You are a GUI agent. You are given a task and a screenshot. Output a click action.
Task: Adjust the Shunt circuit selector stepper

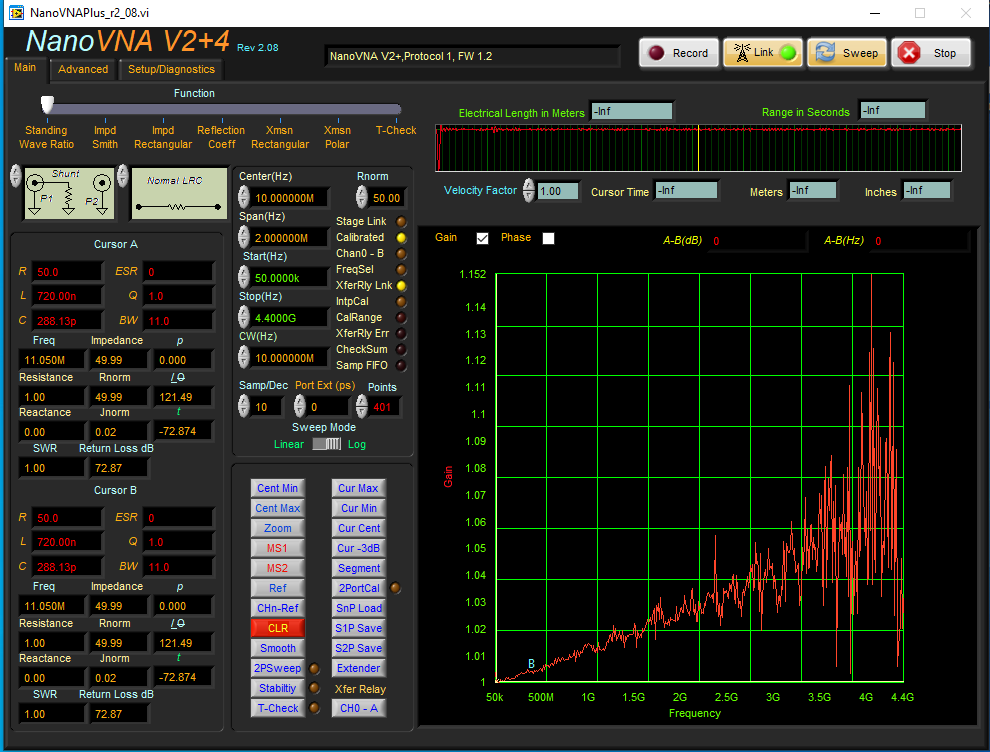pyautogui.click(x=16, y=176)
